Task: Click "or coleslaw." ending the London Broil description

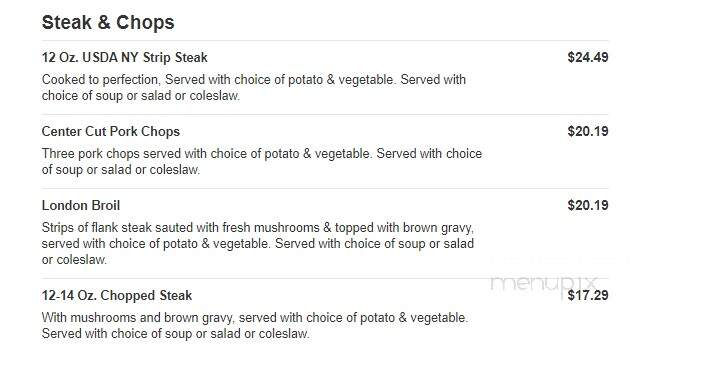Action: coord(74,260)
